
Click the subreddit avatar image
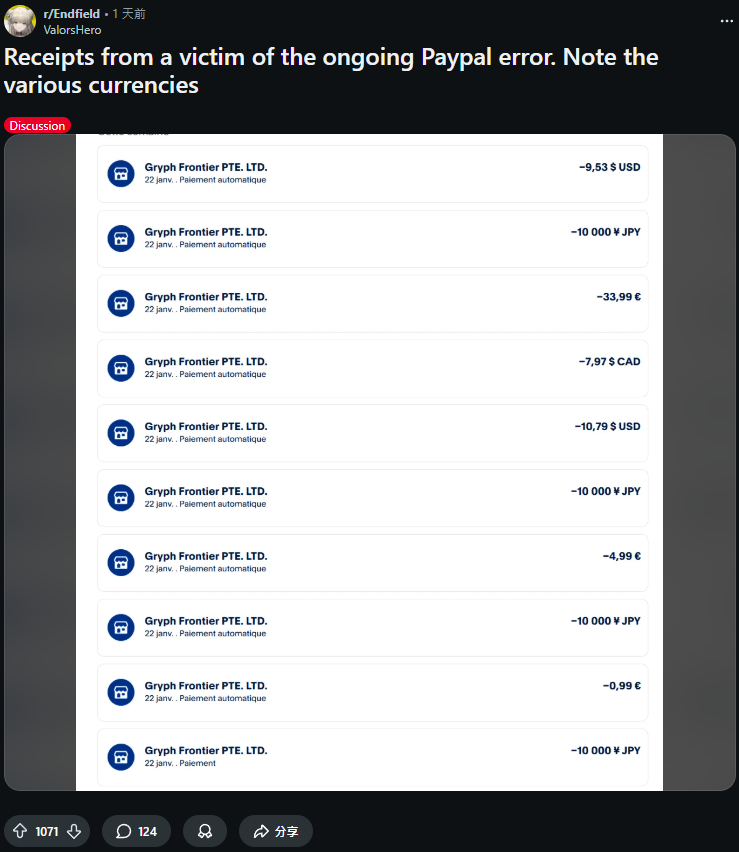(x=20, y=21)
